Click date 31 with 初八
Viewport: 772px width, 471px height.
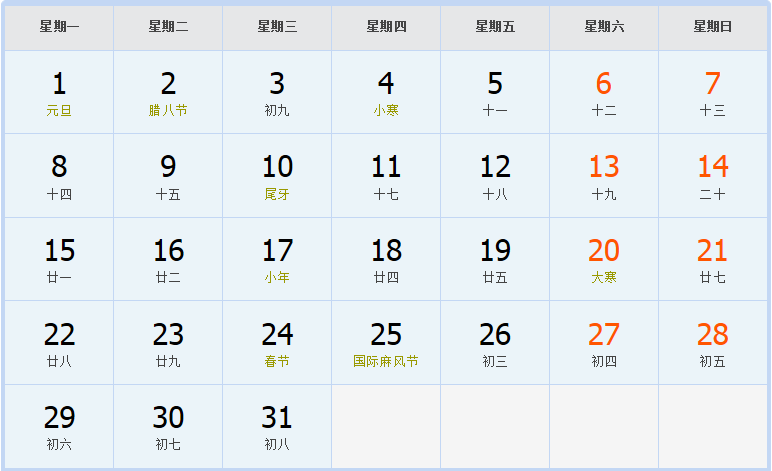point(277,427)
